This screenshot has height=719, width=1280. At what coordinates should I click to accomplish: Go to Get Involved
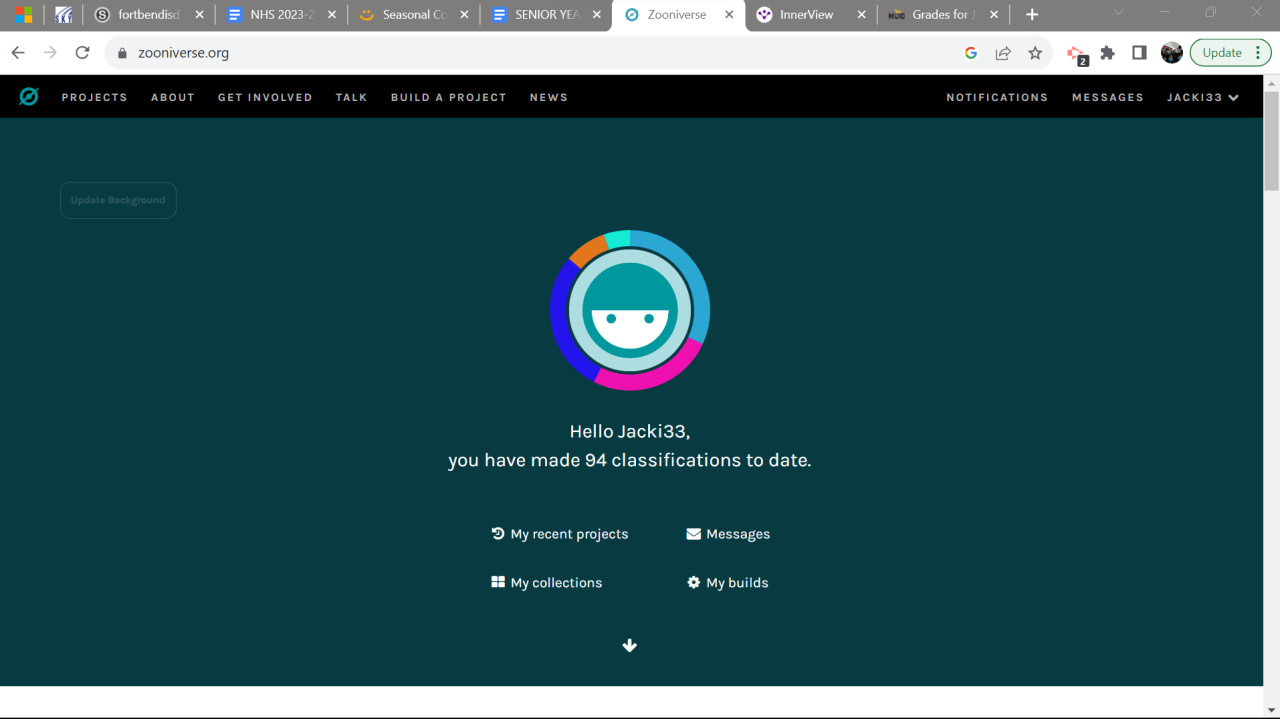click(x=265, y=97)
